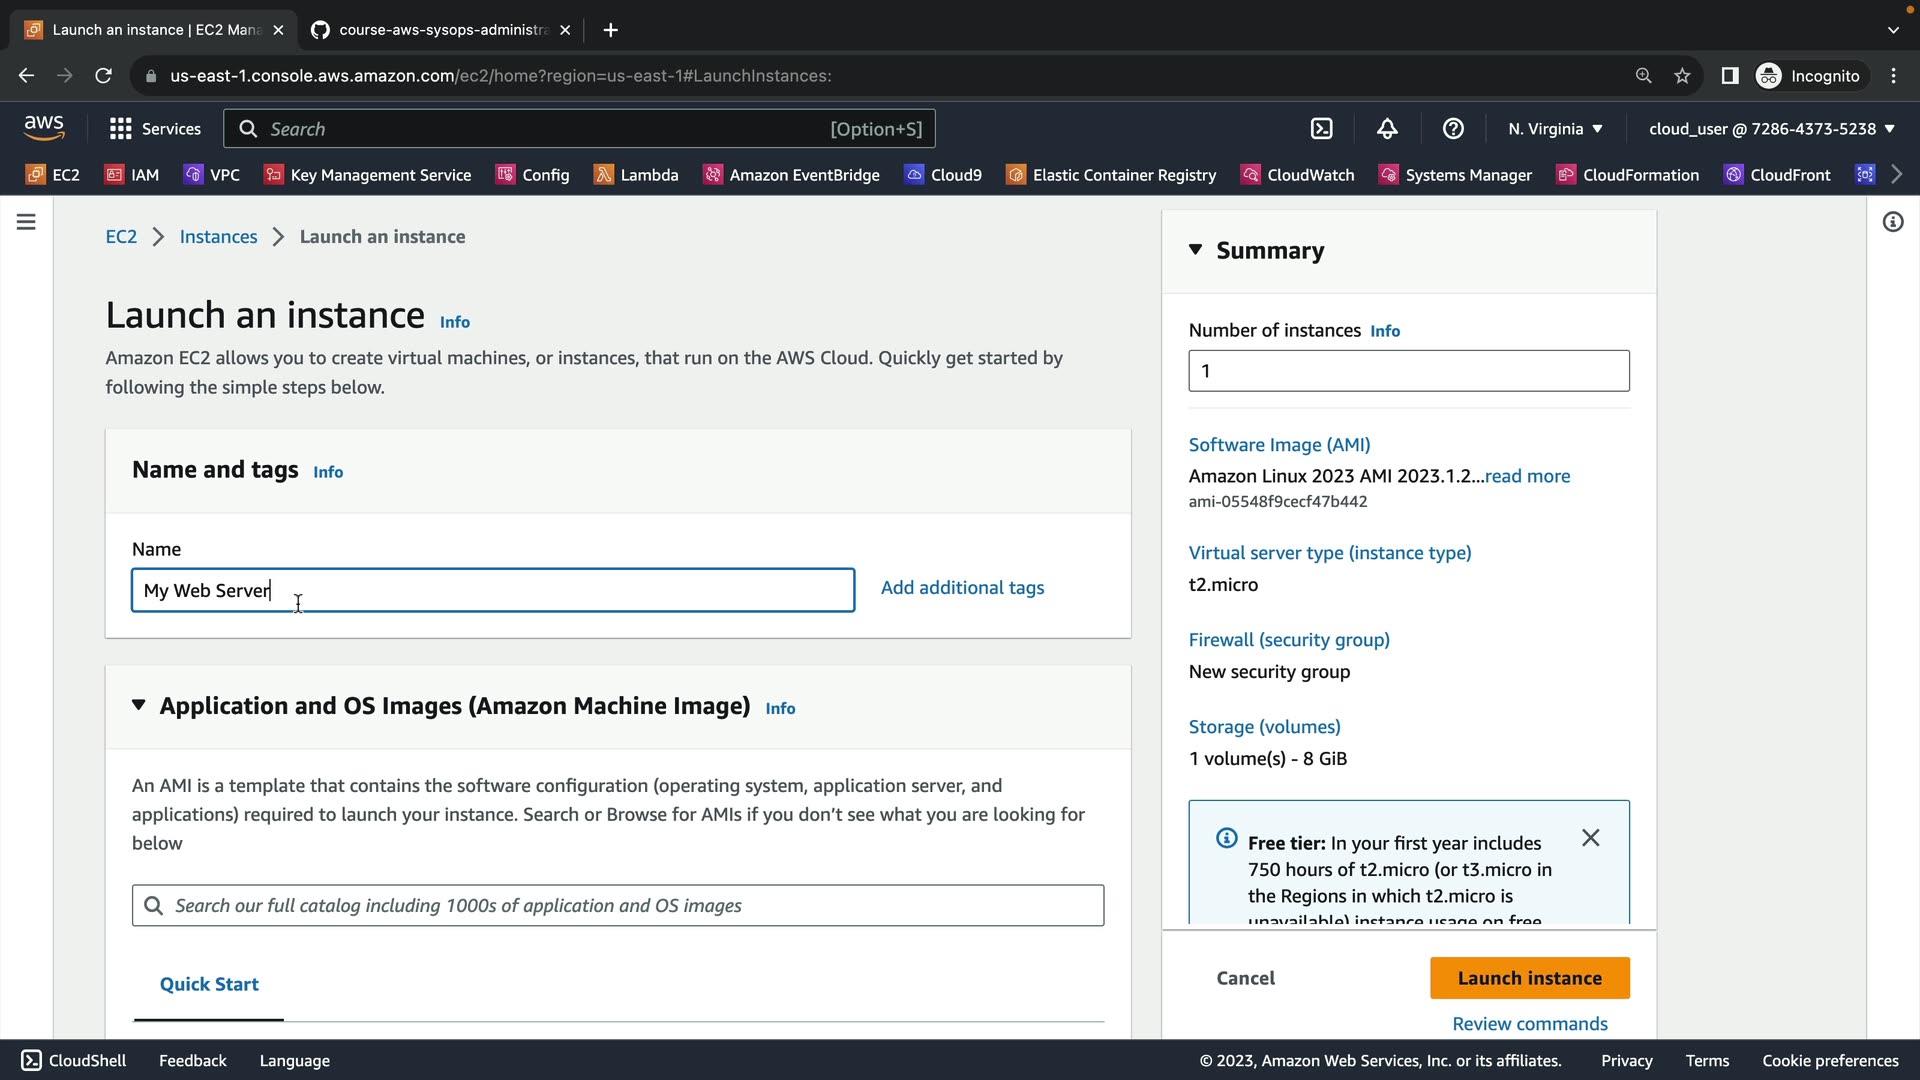Open the notifications bell icon
This screenshot has height=1080, width=1920.
coord(1387,129)
